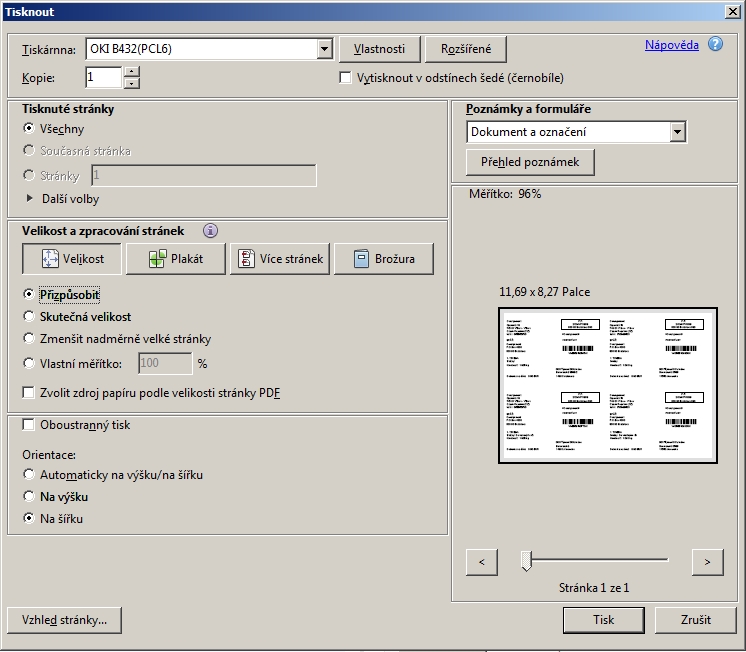Open the Tiskárna printer dropdown
This screenshot has height=652, width=746.
(x=324, y=49)
